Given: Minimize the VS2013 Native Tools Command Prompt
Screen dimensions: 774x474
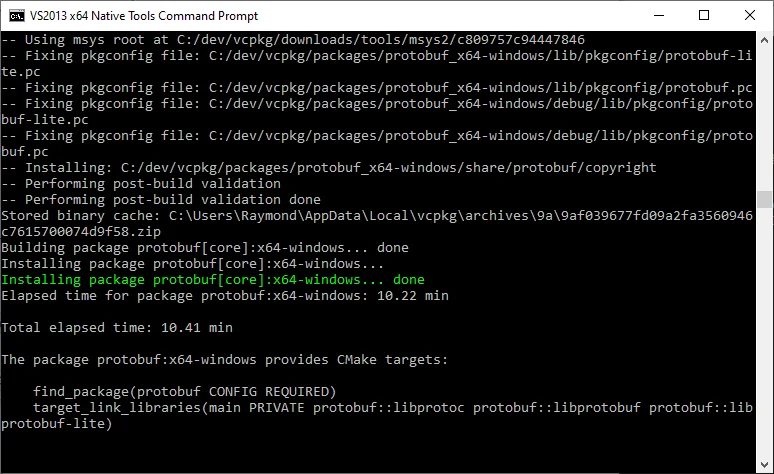Looking at the screenshot, I should 658,15.
